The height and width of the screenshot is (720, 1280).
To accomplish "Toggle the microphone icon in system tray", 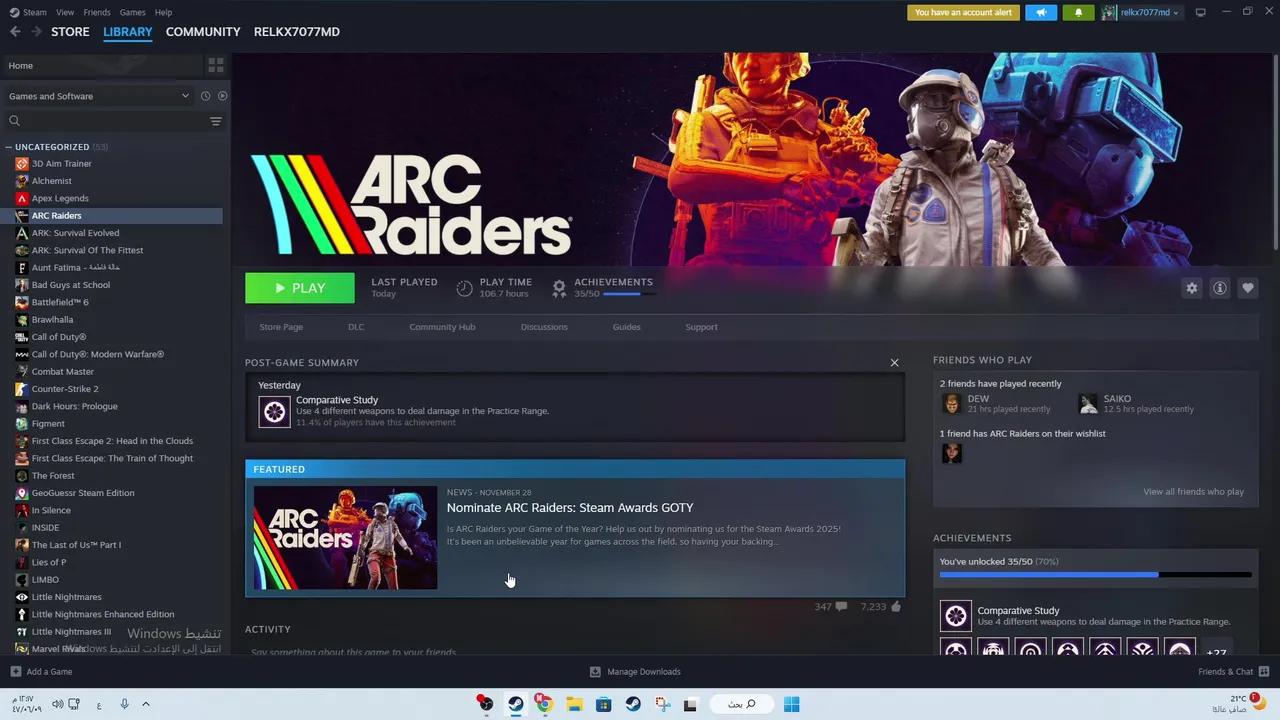I will [x=124, y=704].
